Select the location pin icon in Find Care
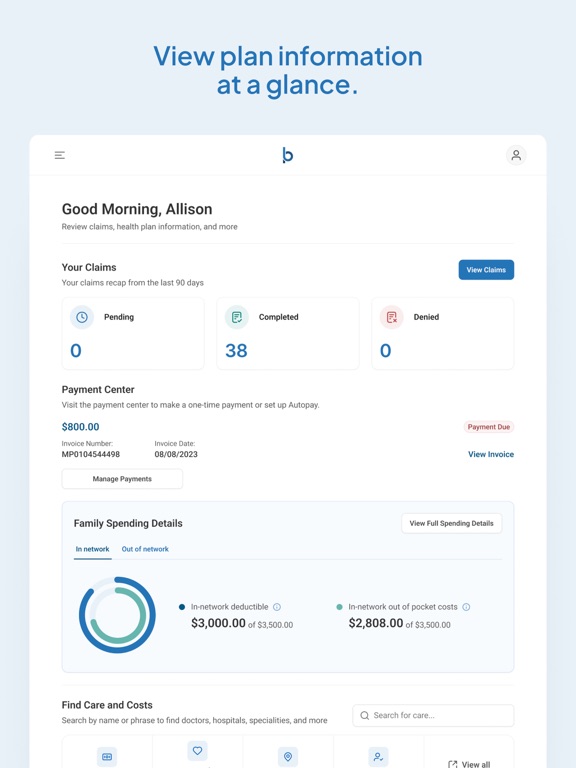The height and width of the screenshot is (768, 576). tap(288, 757)
